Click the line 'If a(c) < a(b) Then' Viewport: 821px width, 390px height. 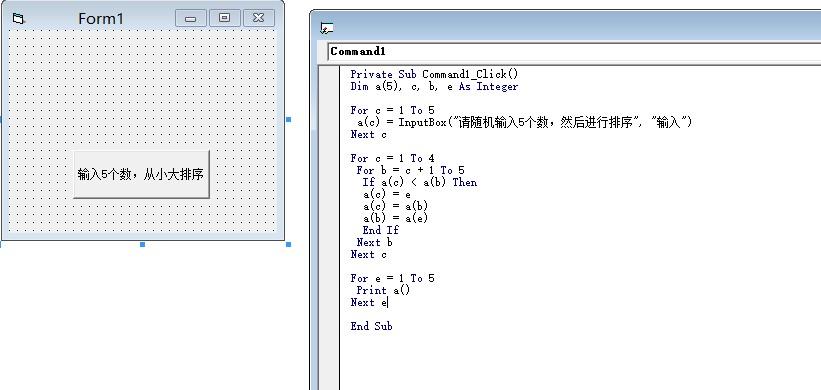[x=419, y=182]
